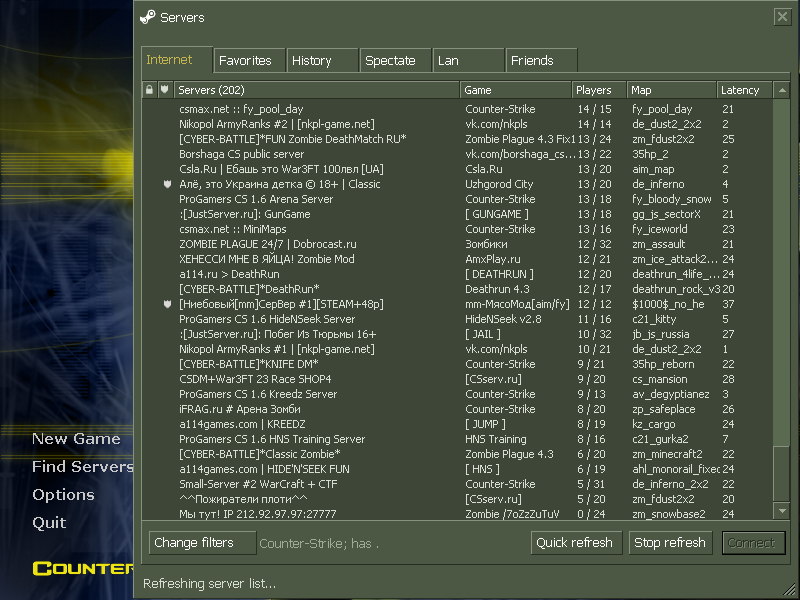
Task: Click Quit in main menu
Action: [49, 523]
